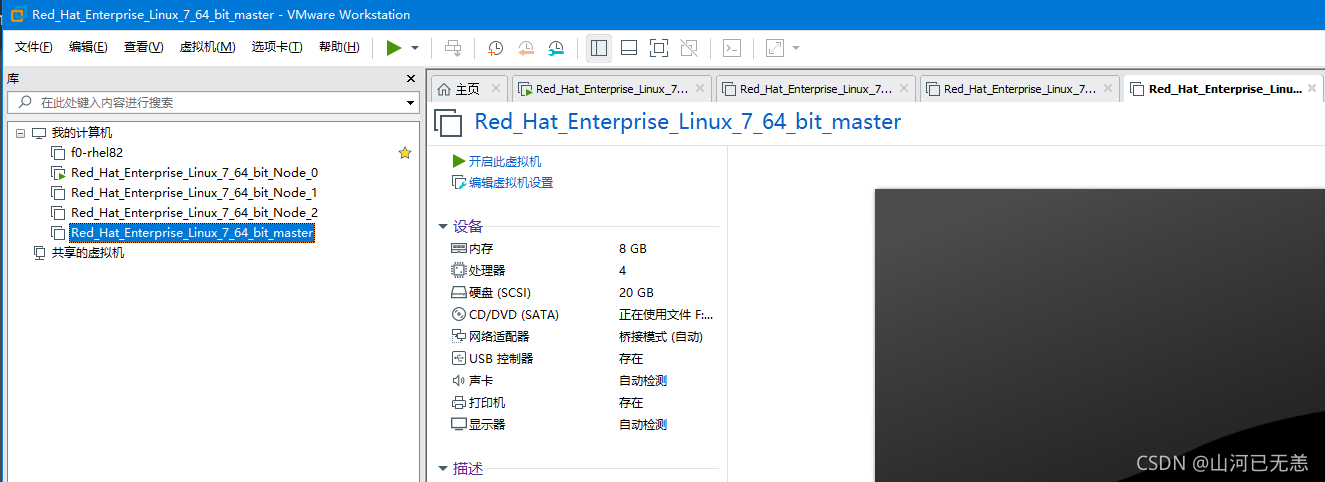Select Red_Hat_Enterprise_Linux_7_64_bit_master in library tree

192,233
